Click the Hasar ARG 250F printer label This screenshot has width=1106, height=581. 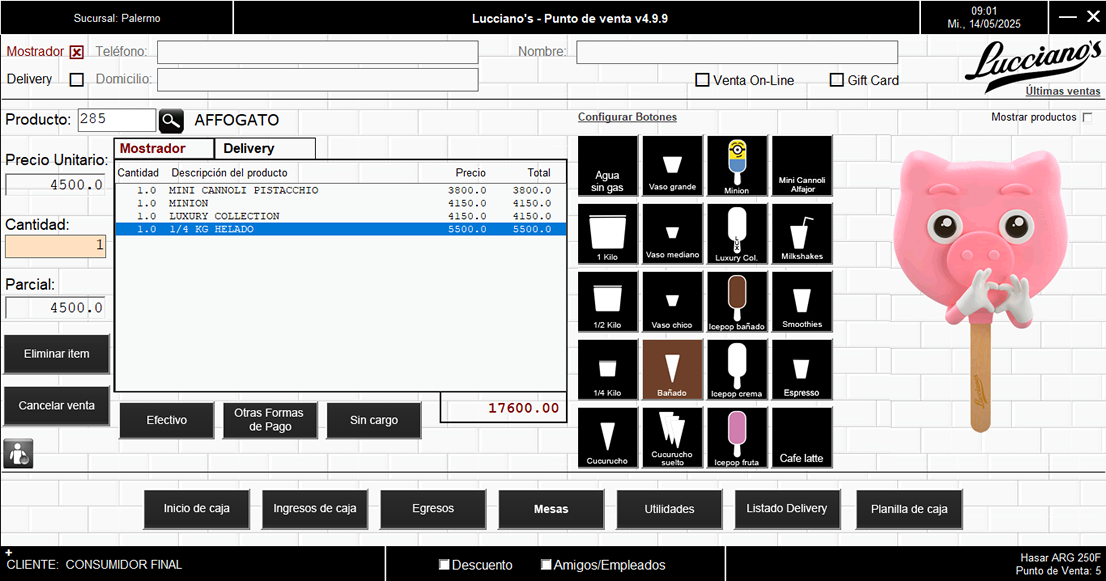(1060, 558)
